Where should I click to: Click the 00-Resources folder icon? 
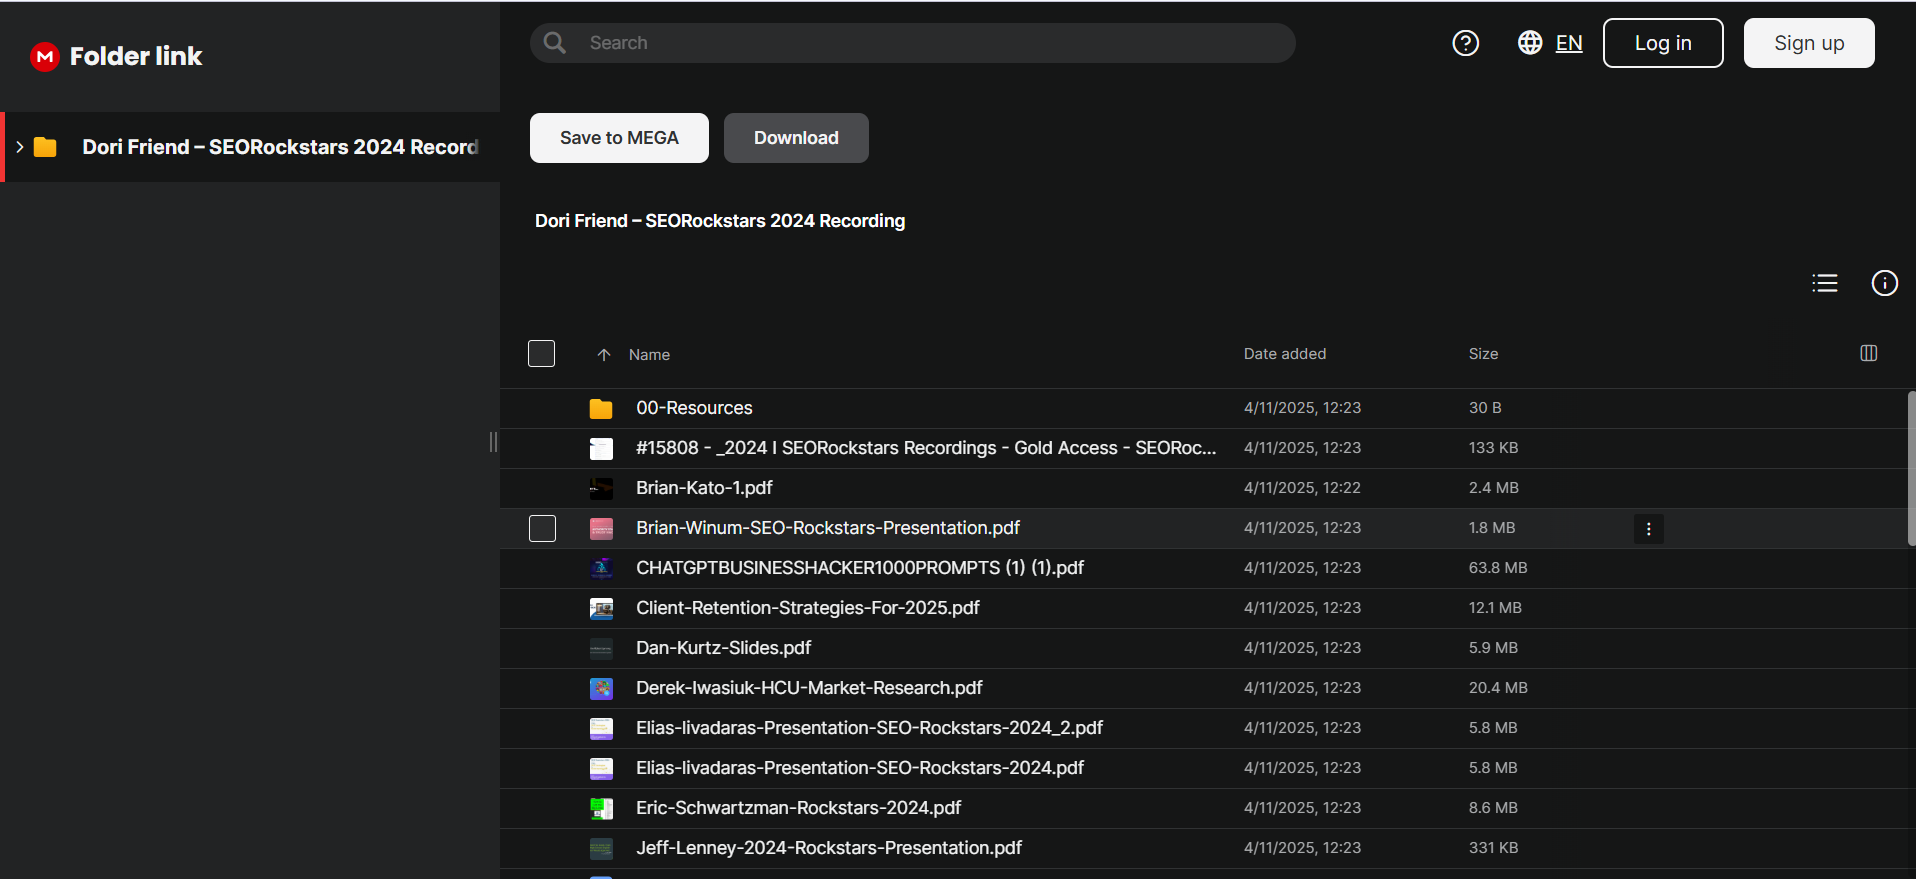pos(601,408)
